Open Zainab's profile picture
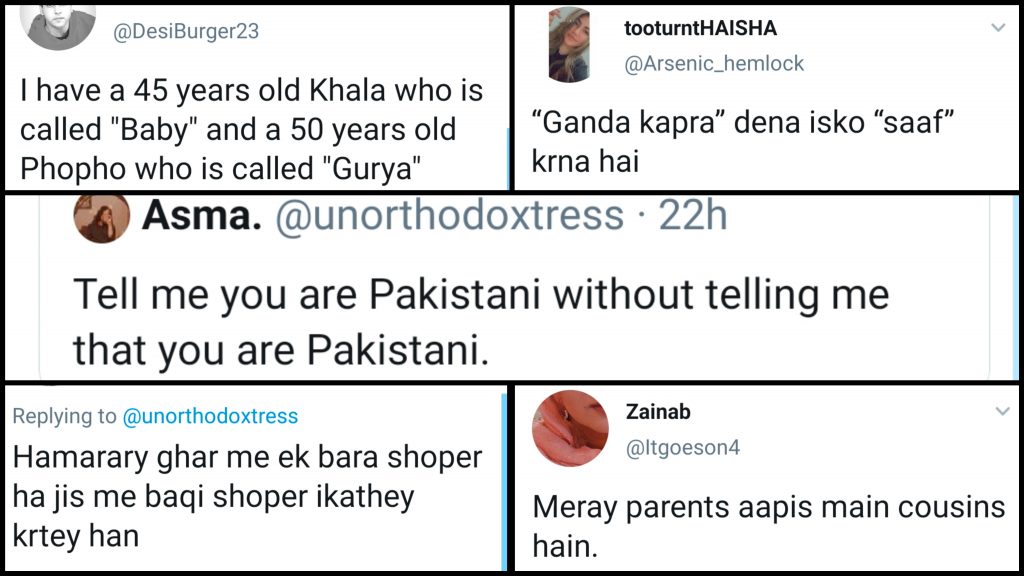 570,428
